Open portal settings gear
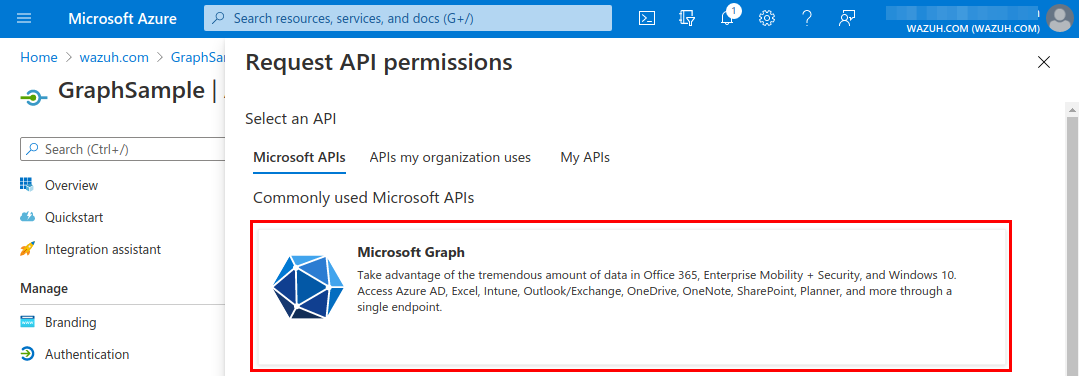 point(767,19)
